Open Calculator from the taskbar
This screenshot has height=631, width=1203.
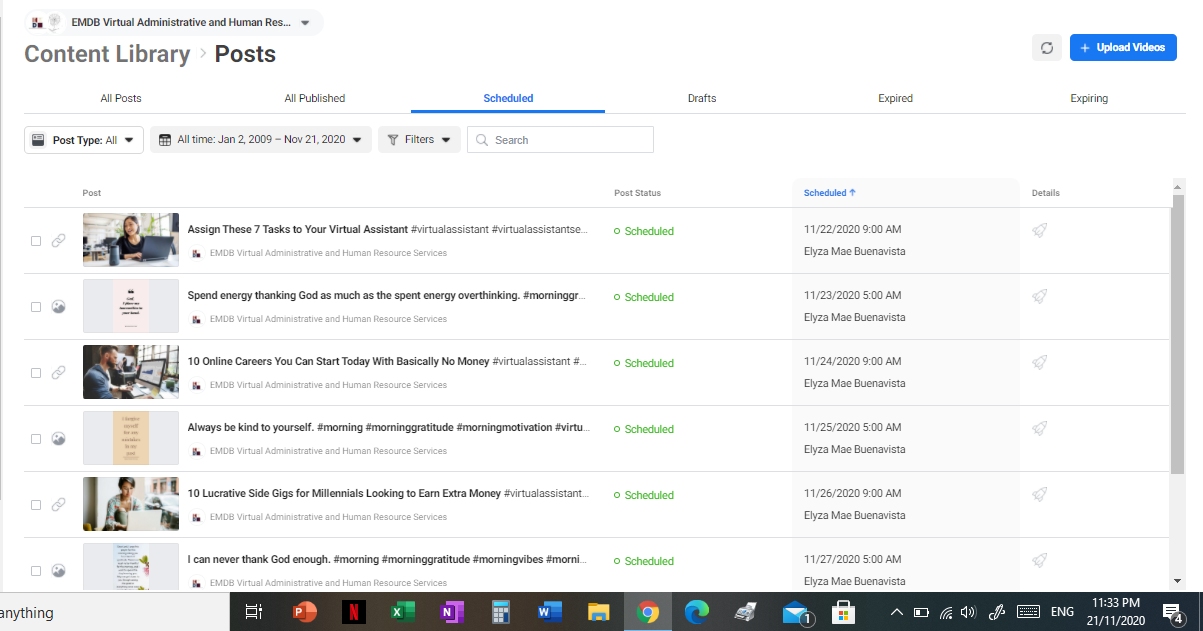pos(500,612)
